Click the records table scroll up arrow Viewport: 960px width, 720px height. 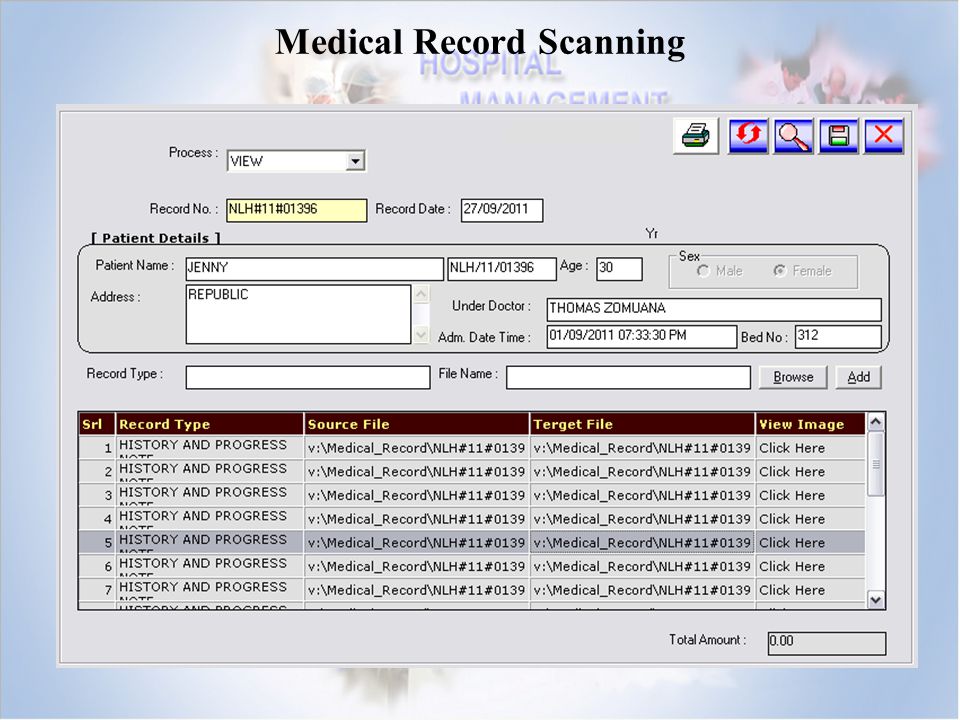(x=876, y=422)
